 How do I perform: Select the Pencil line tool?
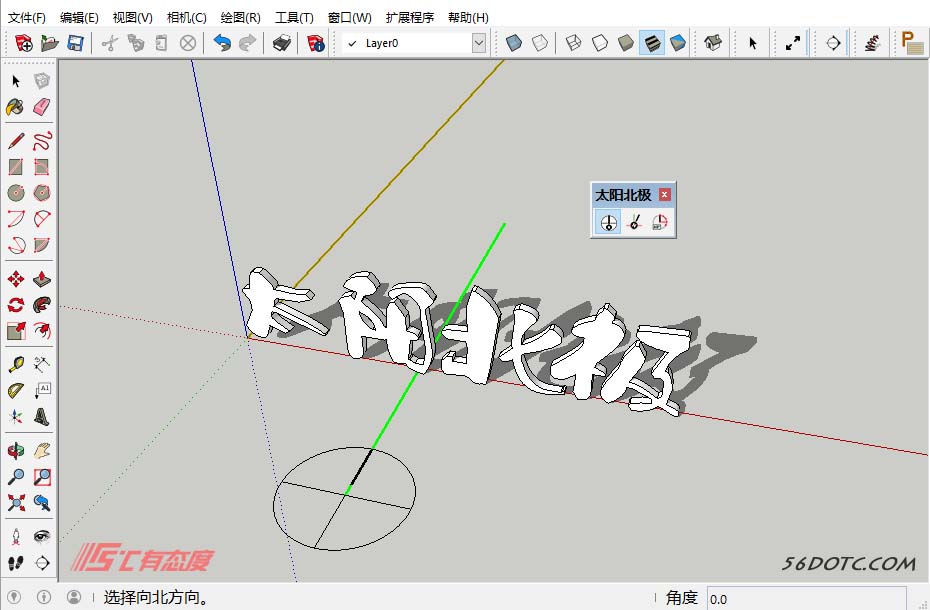tap(15, 140)
